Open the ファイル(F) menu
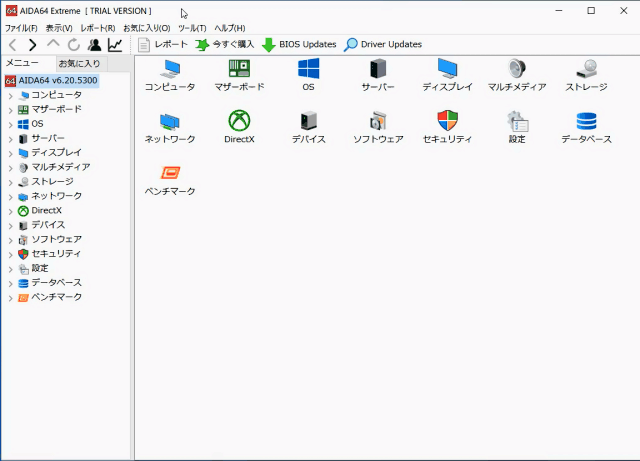The image size is (640, 461). [x=21, y=28]
